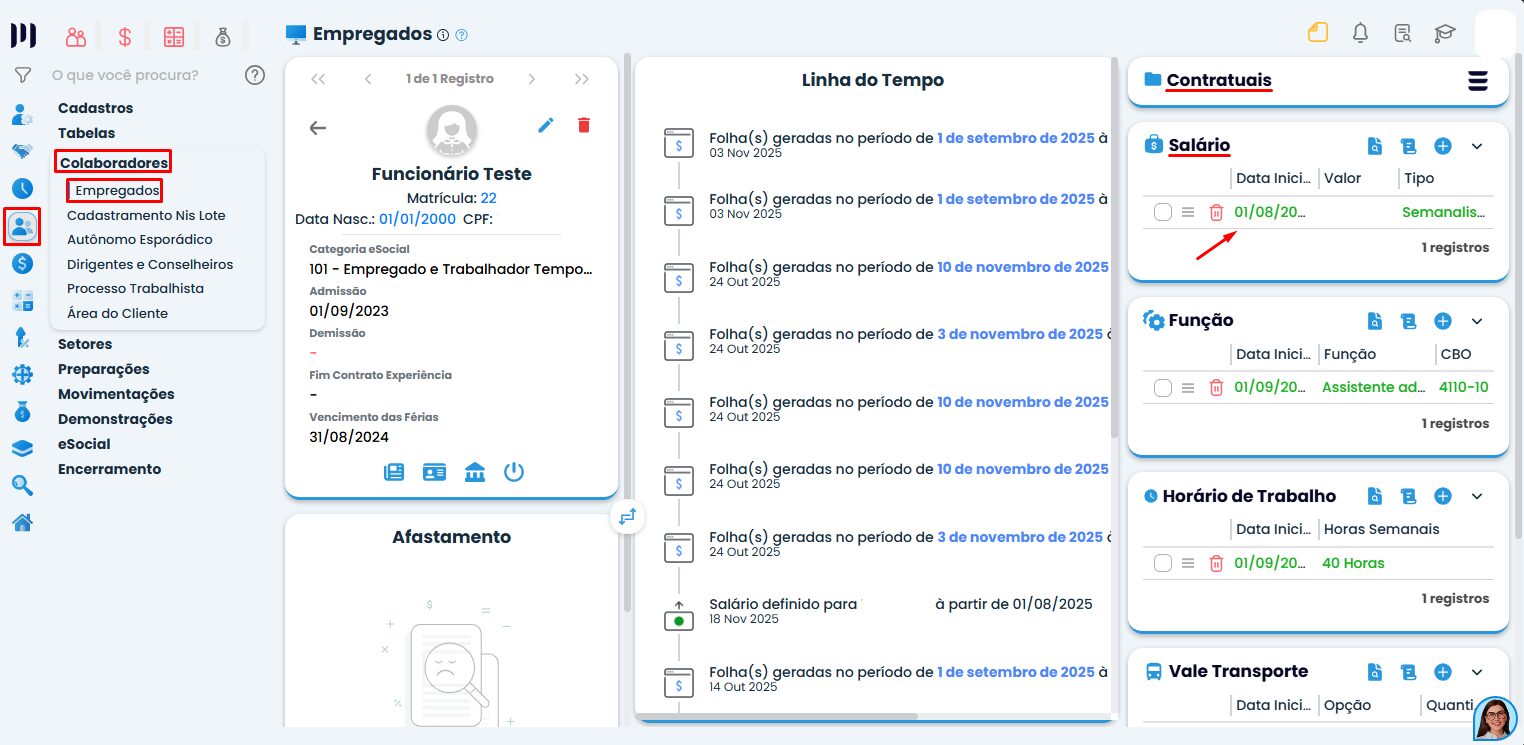Open search document icon in Horário de Trabalho
Image resolution: width=1524 pixels, height=745 pixels.
pyautogui.click(x=1375, y=496)
